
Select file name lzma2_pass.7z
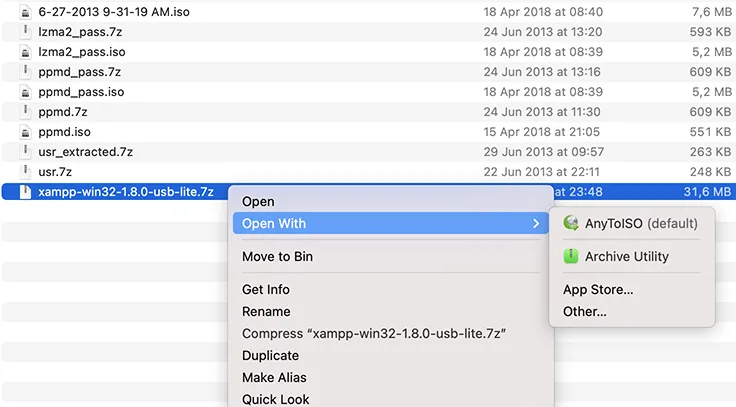(x=80, y=32)
